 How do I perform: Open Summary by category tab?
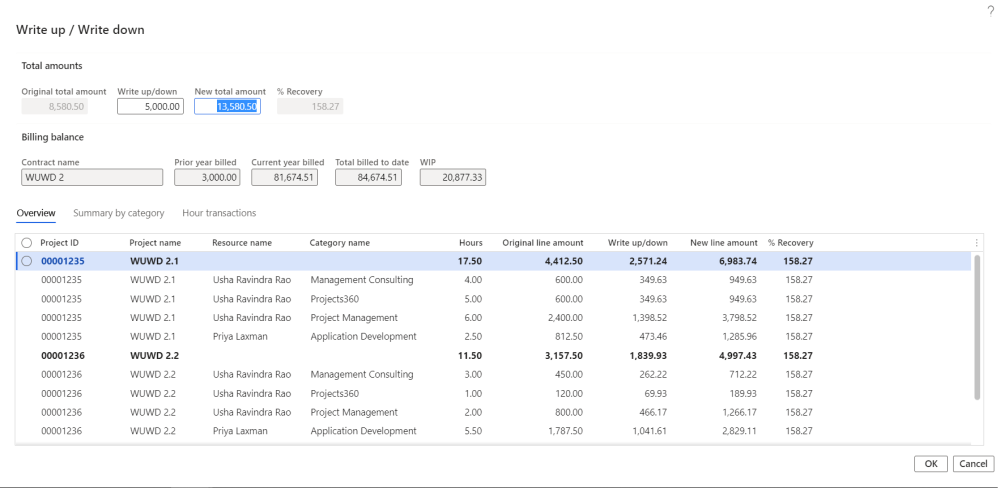click(x=118, y=213)
